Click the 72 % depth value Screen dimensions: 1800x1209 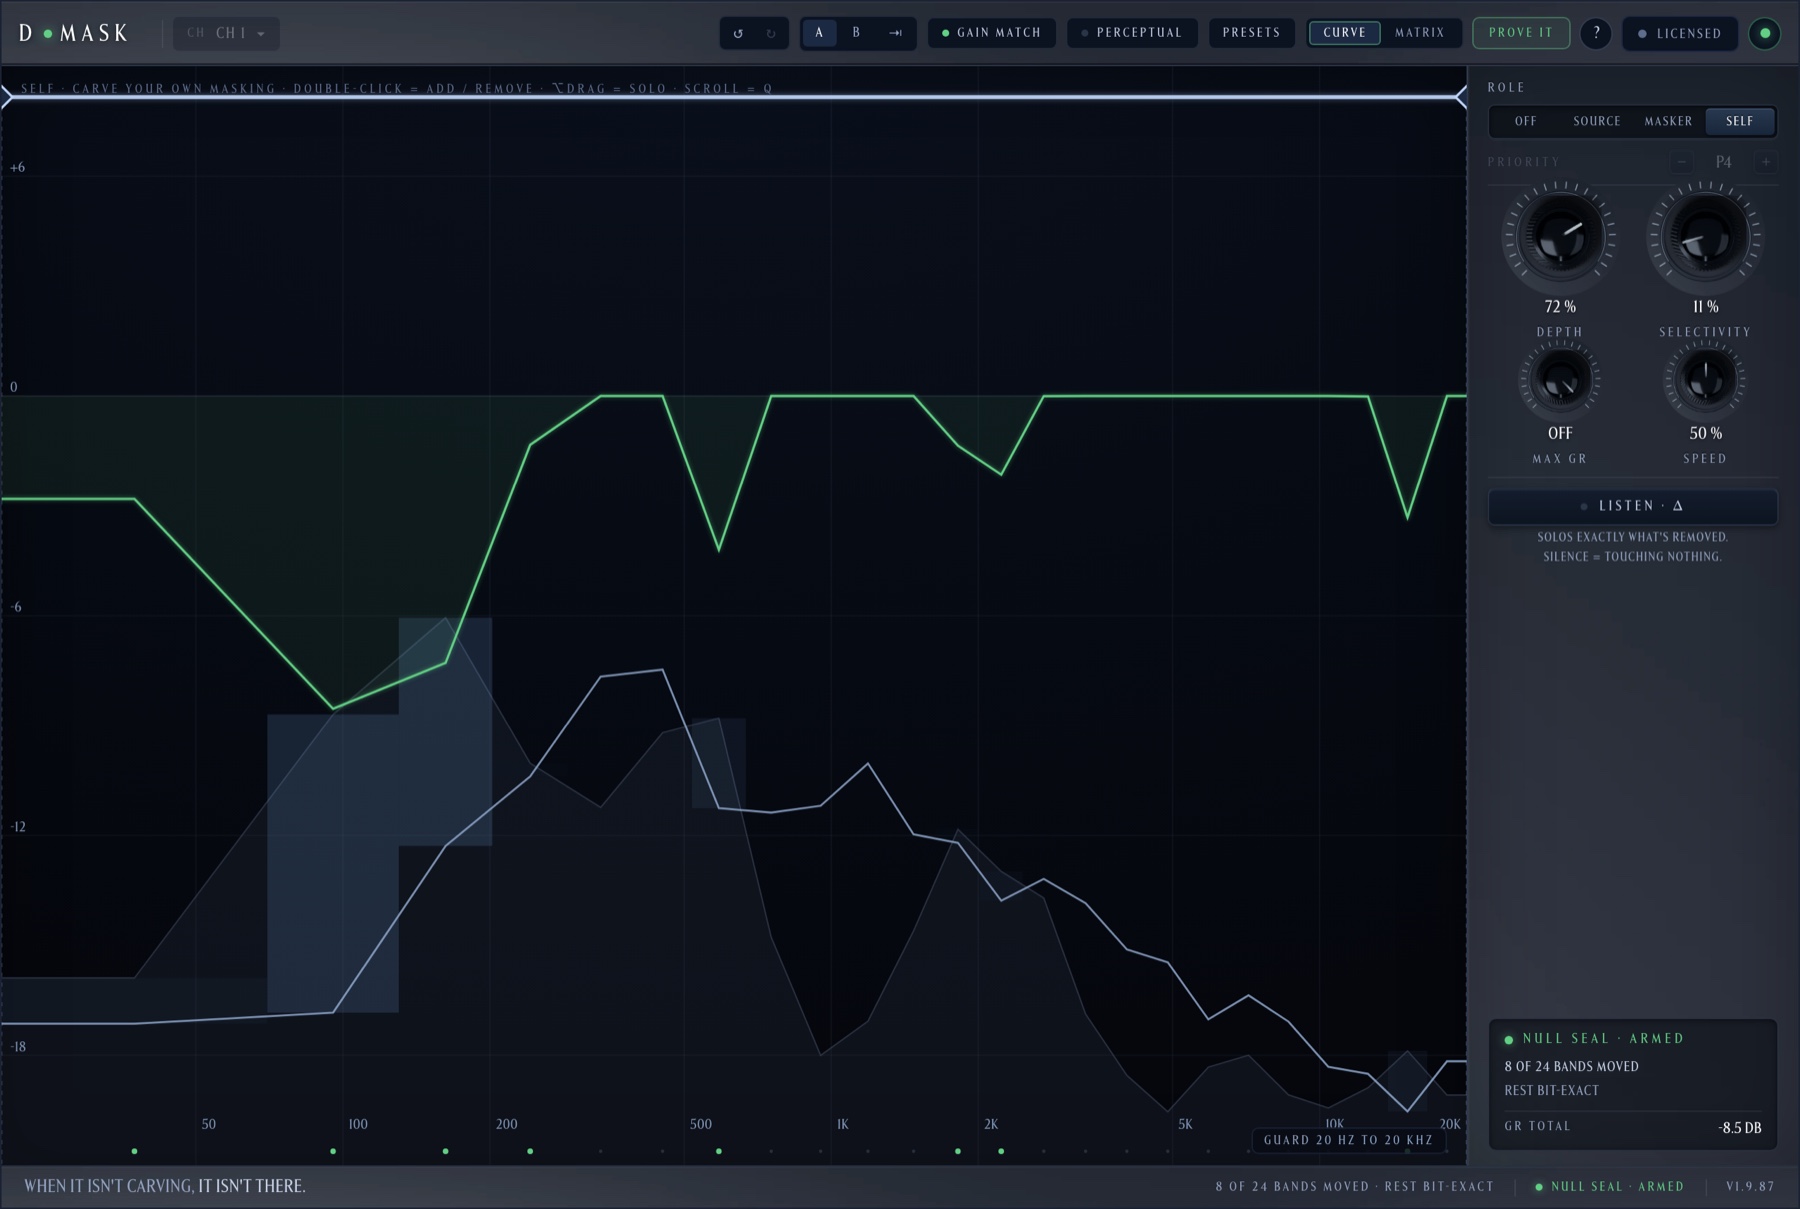coord(1560,307)
